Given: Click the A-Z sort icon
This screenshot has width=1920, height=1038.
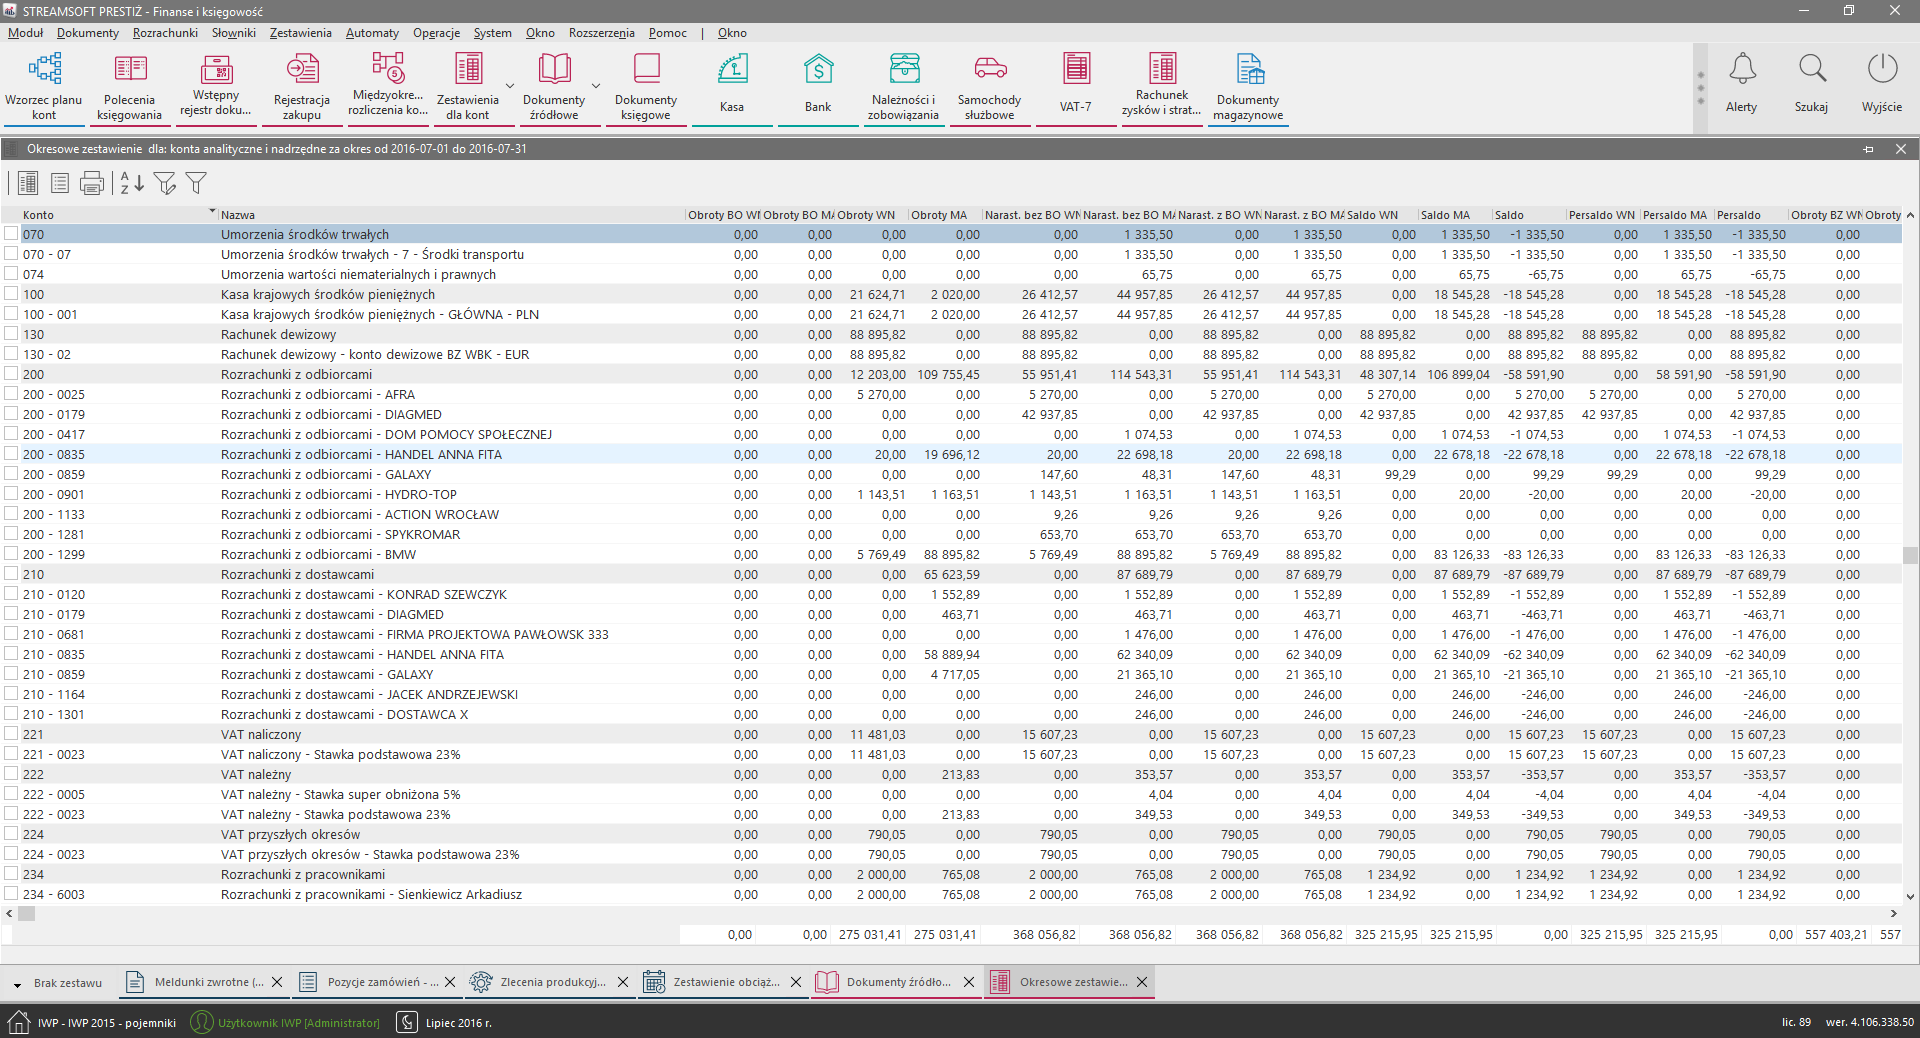Looking at the screenshot, I should coord(132,183).
